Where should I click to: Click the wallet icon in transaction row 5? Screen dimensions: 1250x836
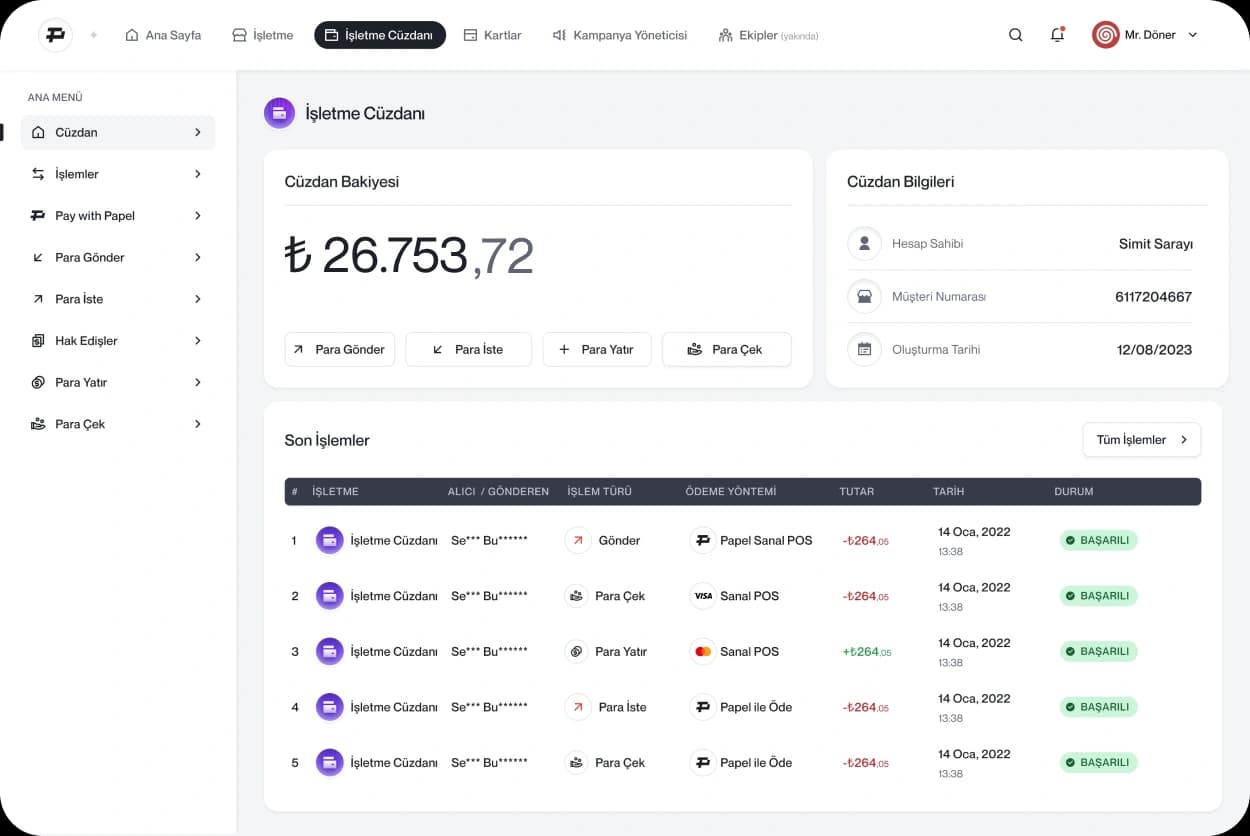coord(329,763)
